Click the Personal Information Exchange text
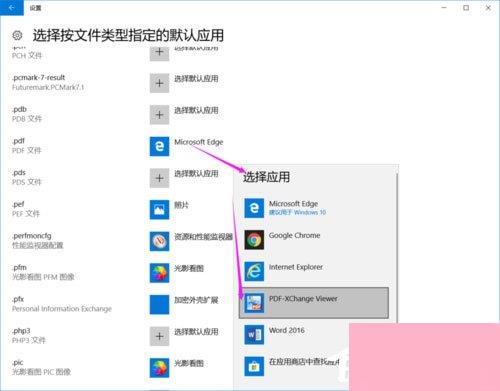Screen dimensions: 500x391 (x=62, y=309)
